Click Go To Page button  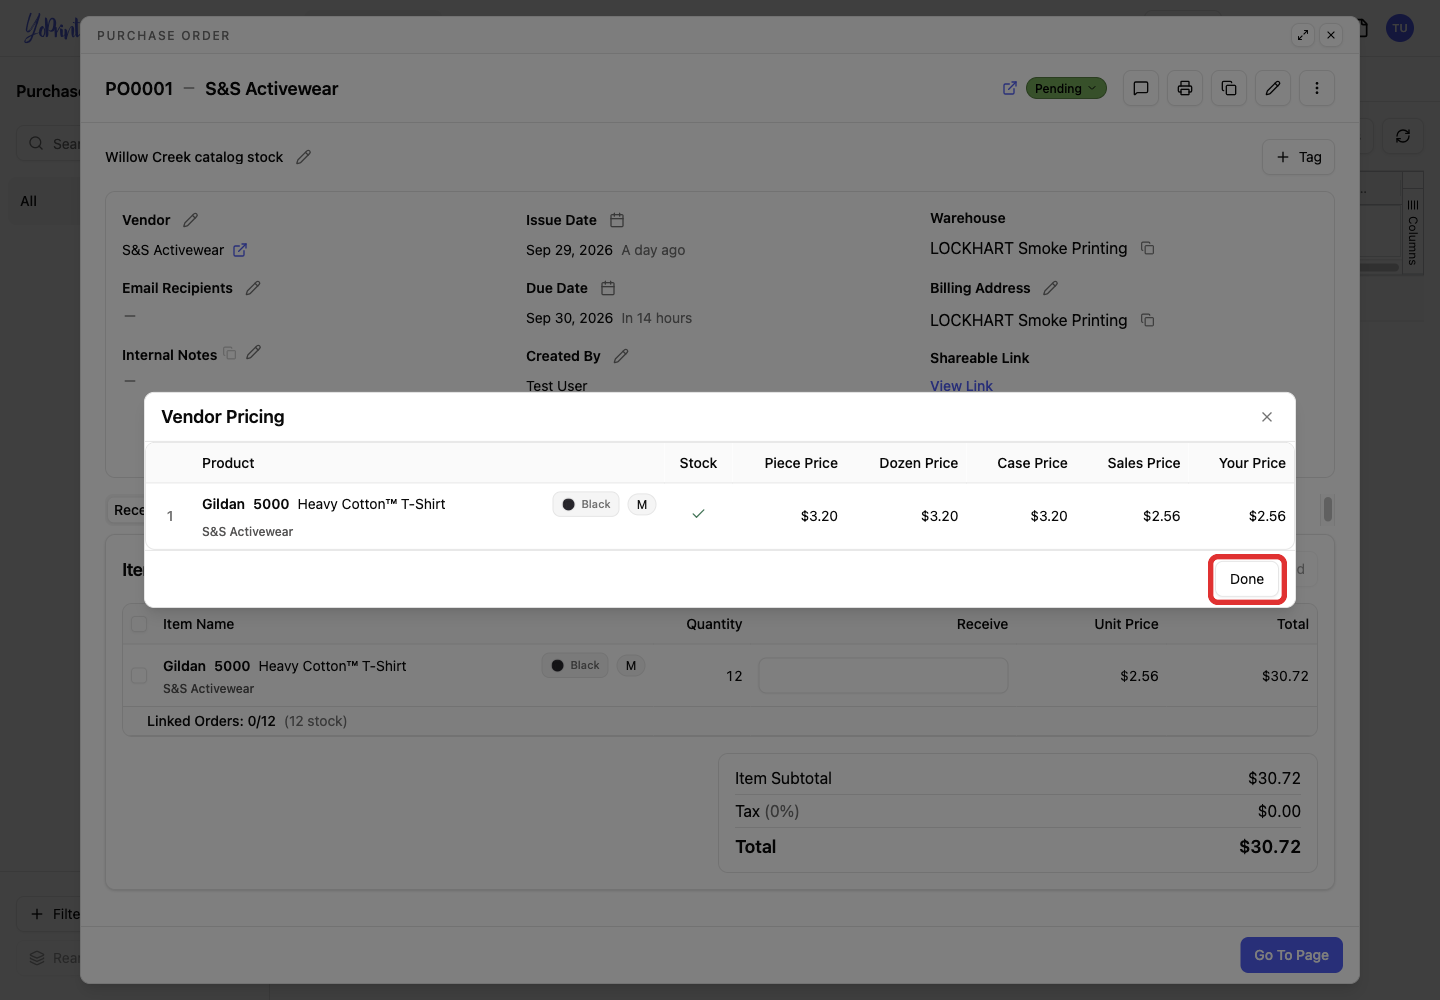tap(1291, 955)
